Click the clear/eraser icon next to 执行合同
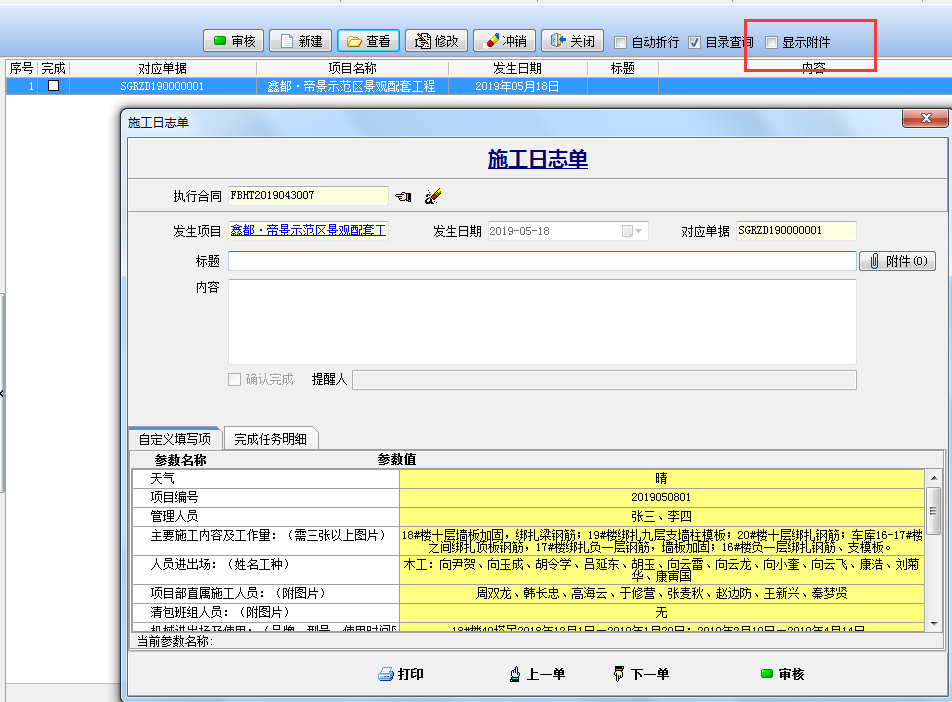This screenshot has width=952, height=702. [433, 196]
